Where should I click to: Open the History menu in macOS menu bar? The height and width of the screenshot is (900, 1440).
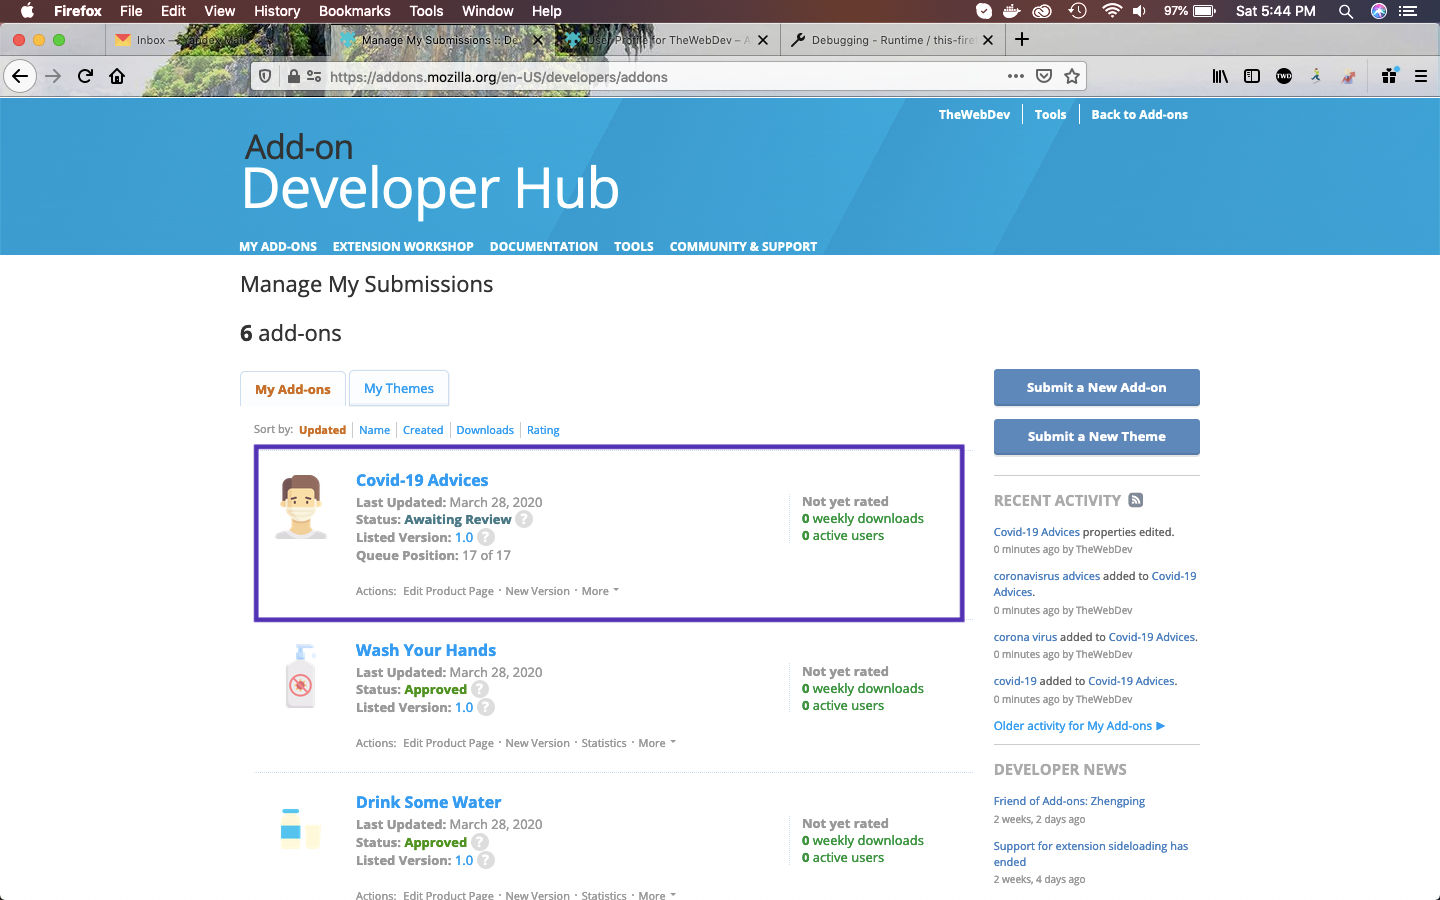pyautogui.click(x=277, y=11)
